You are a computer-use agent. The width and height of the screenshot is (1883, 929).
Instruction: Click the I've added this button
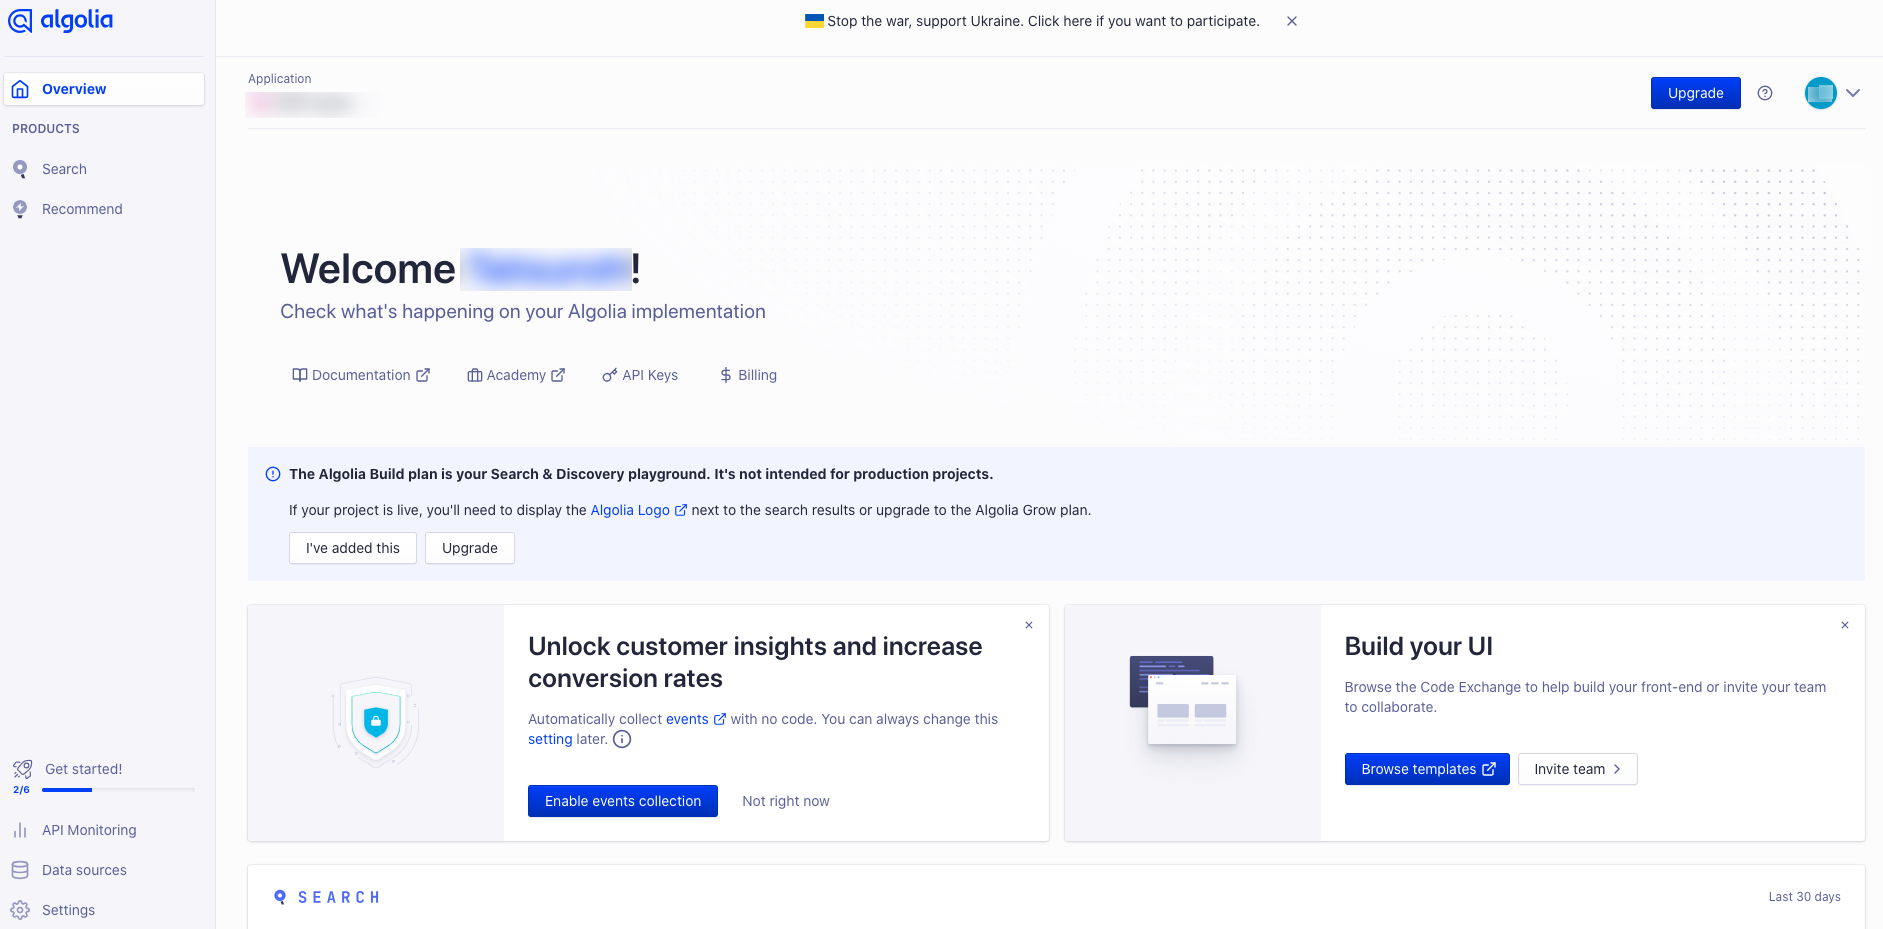pyautogui.click(x=353, y=548)
